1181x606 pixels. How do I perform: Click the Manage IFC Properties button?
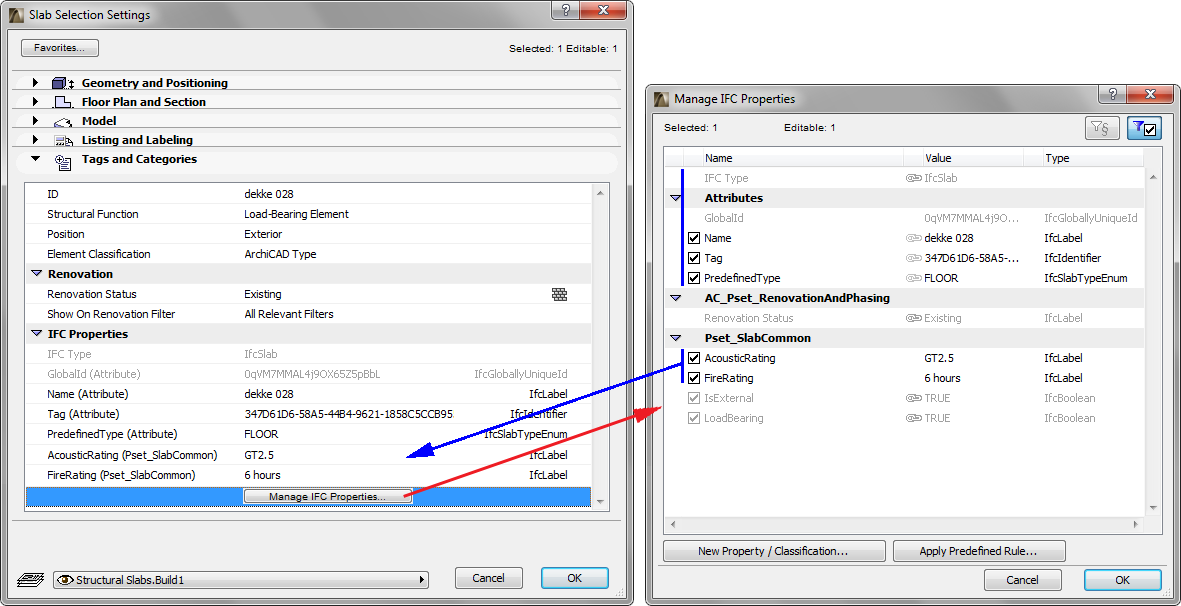[x=328, y=496]
